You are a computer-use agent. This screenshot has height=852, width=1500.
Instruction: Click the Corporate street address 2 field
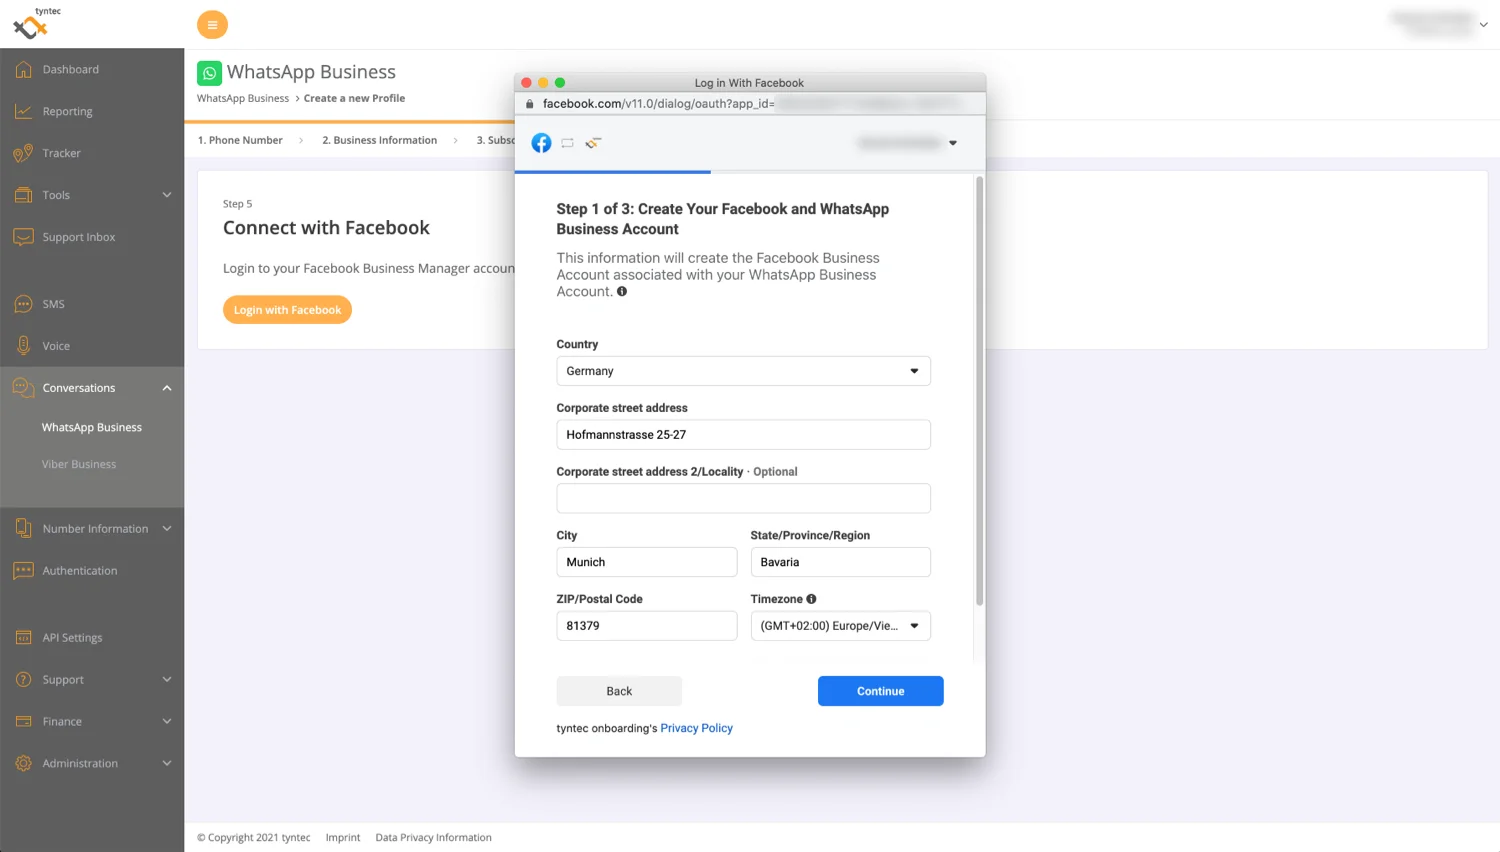[x=743, y=499]
